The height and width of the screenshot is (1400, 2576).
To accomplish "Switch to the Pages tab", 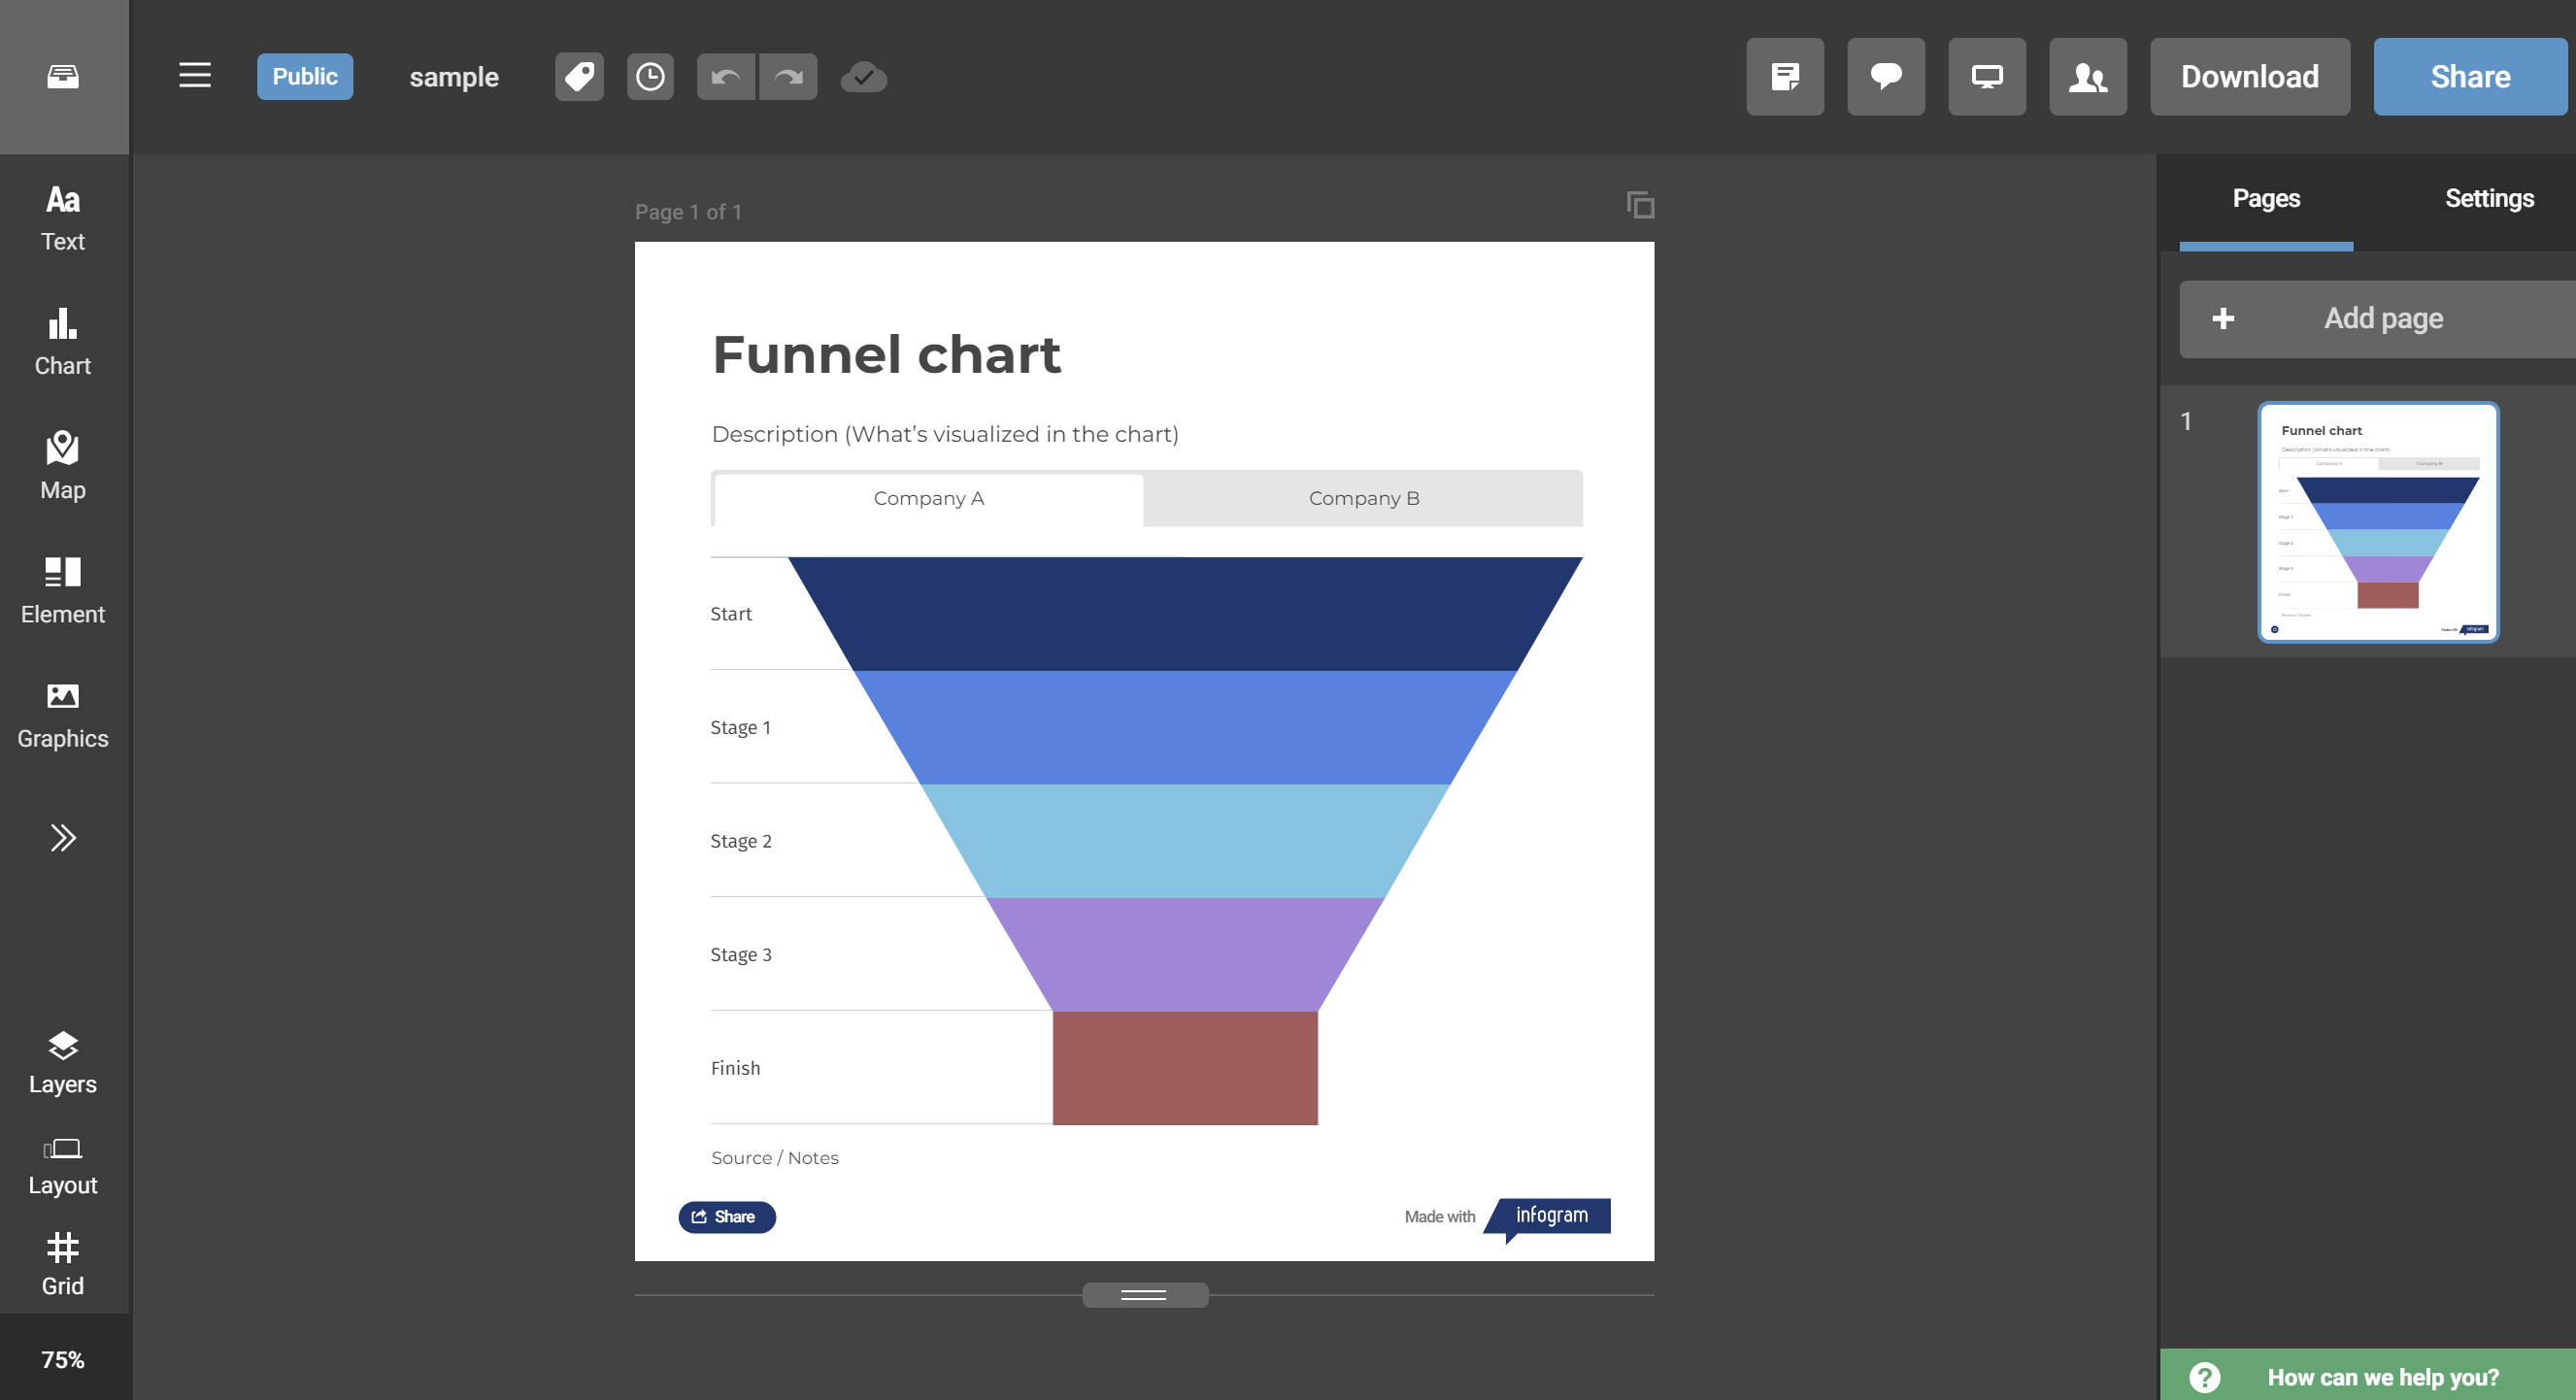I will coord(2266,199).
